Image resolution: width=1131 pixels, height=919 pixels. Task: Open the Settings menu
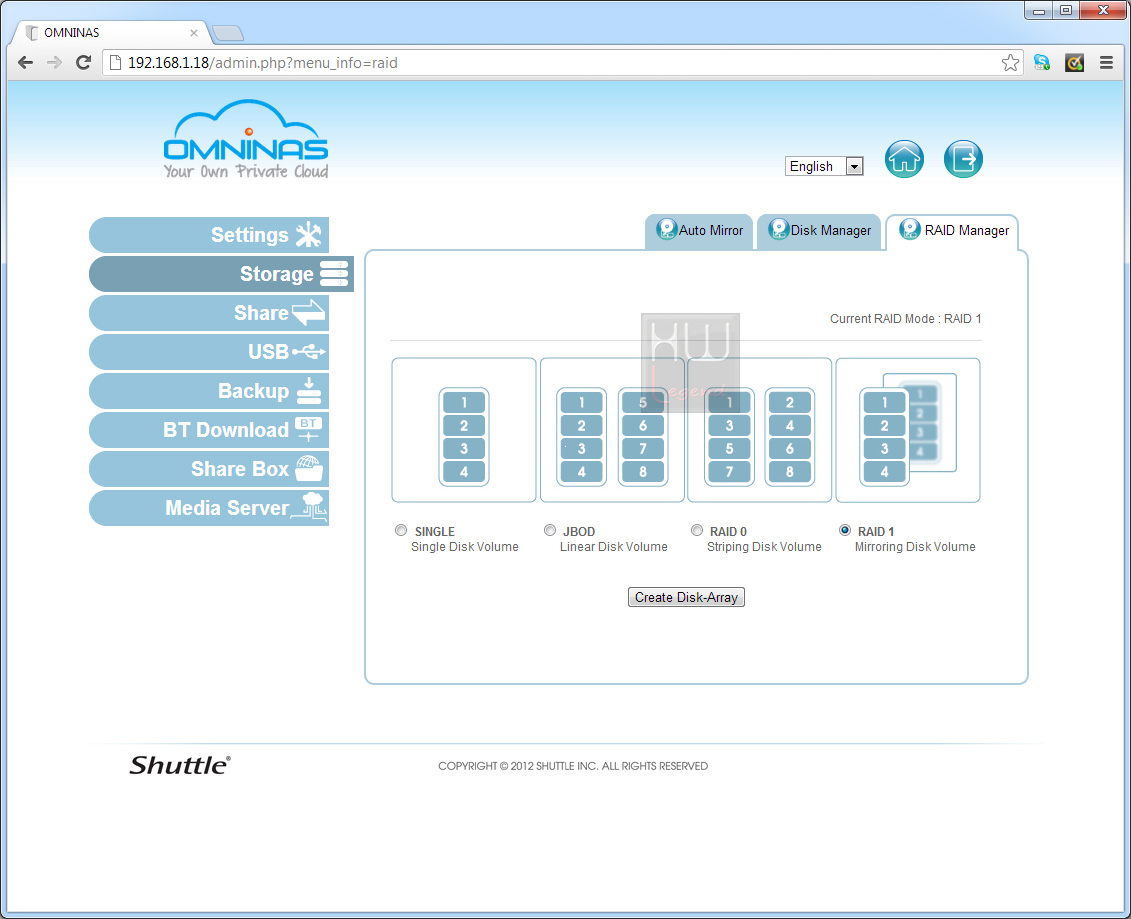[209, 235]
